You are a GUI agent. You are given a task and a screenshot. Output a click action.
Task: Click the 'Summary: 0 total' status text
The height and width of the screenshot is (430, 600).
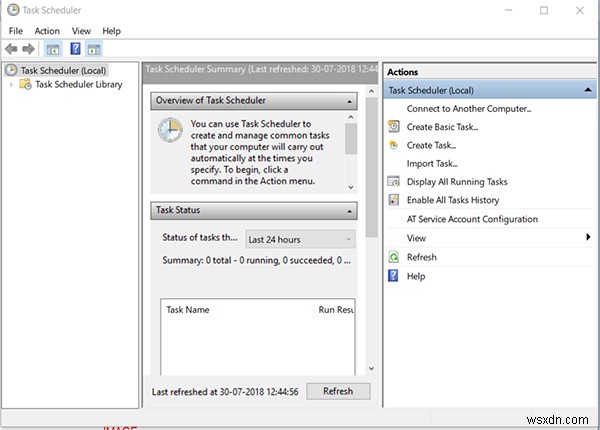pyautogui.click(x=256, y=260)
